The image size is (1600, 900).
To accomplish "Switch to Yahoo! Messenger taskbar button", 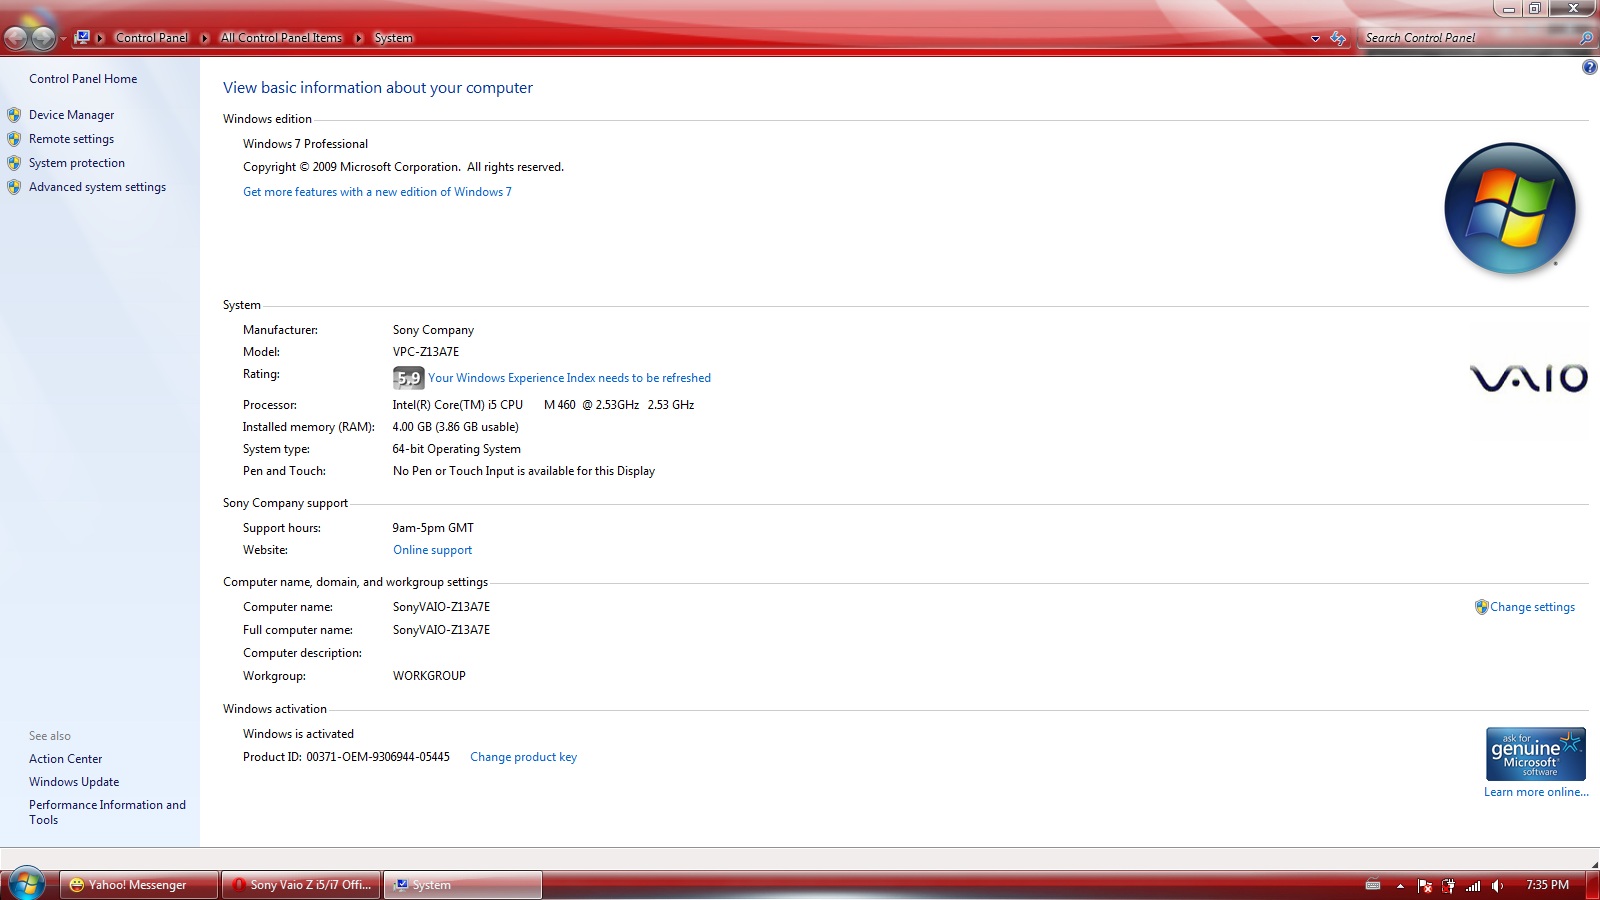I will pos(138,885).
